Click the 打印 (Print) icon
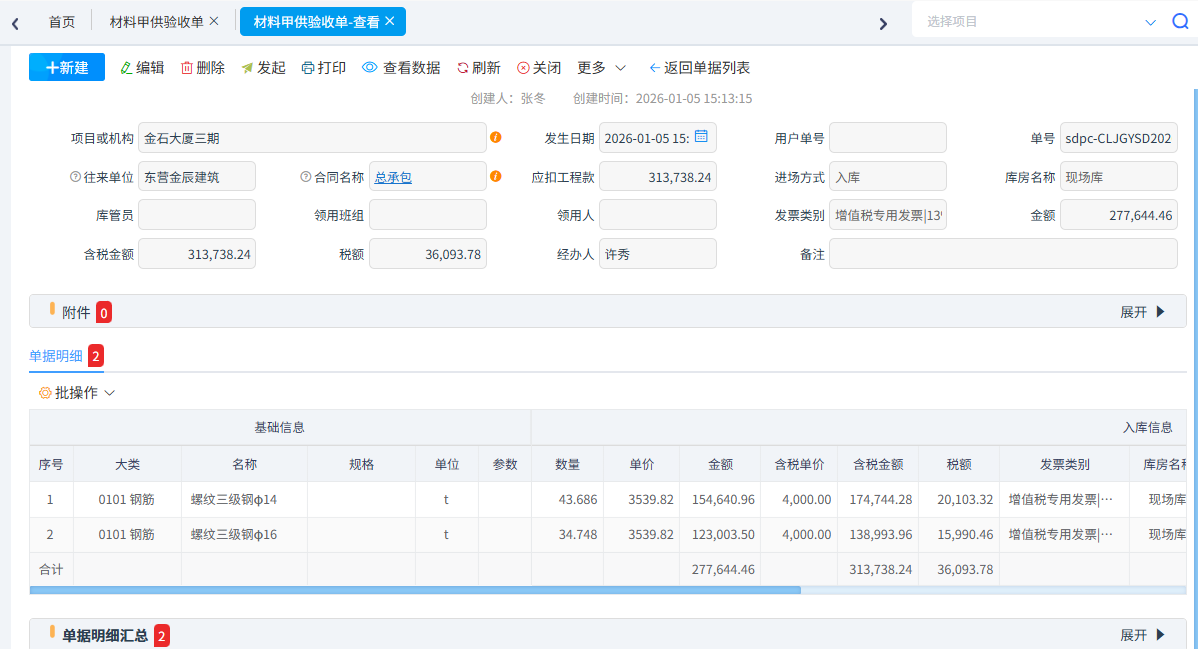 click(x=309, y=68)
